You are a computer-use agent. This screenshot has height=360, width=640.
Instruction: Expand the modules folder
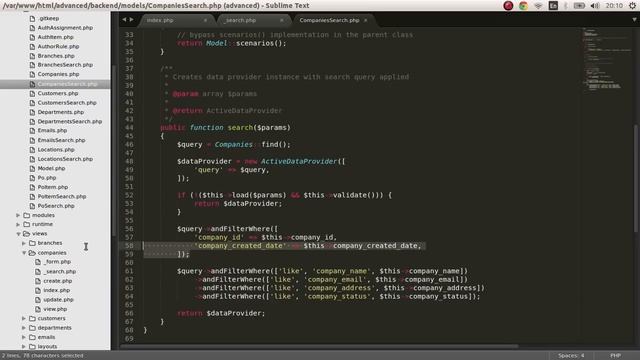18,215
